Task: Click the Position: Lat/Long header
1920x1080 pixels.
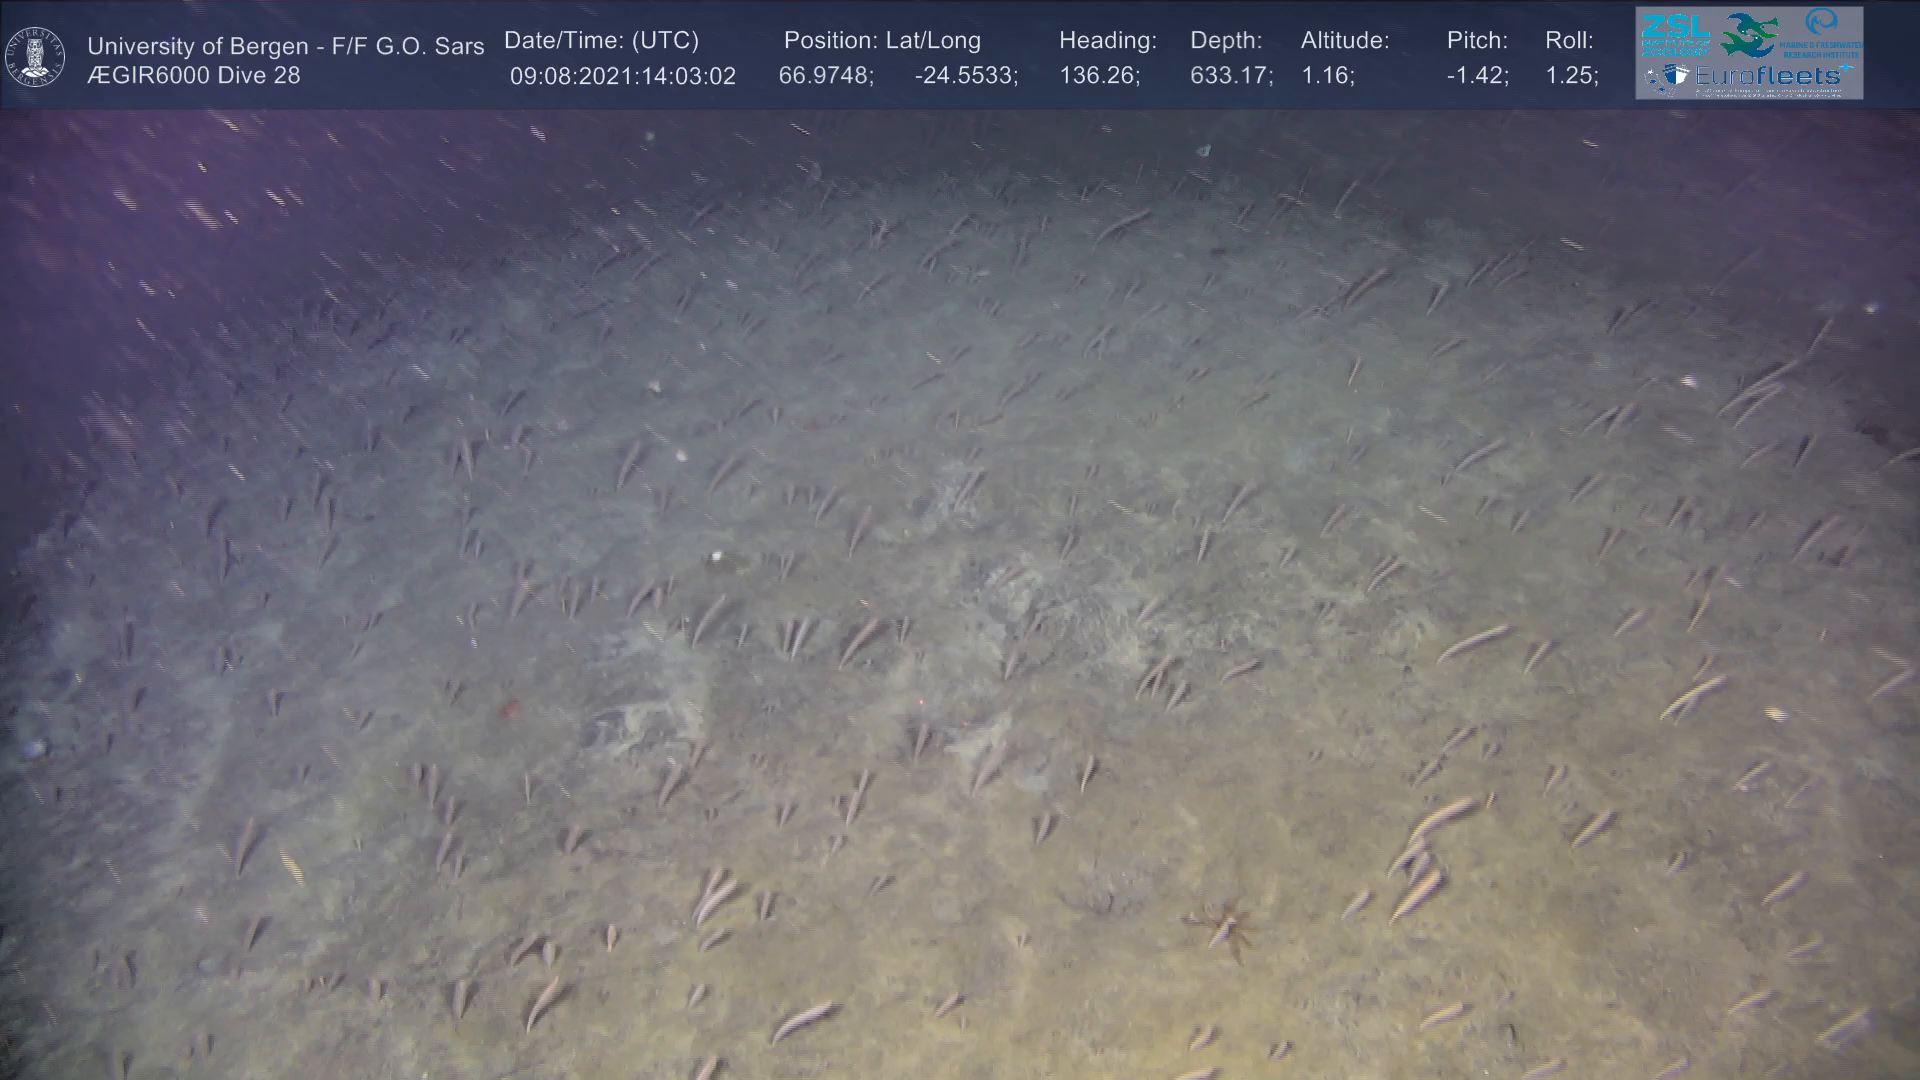Action: coord(881,40)
